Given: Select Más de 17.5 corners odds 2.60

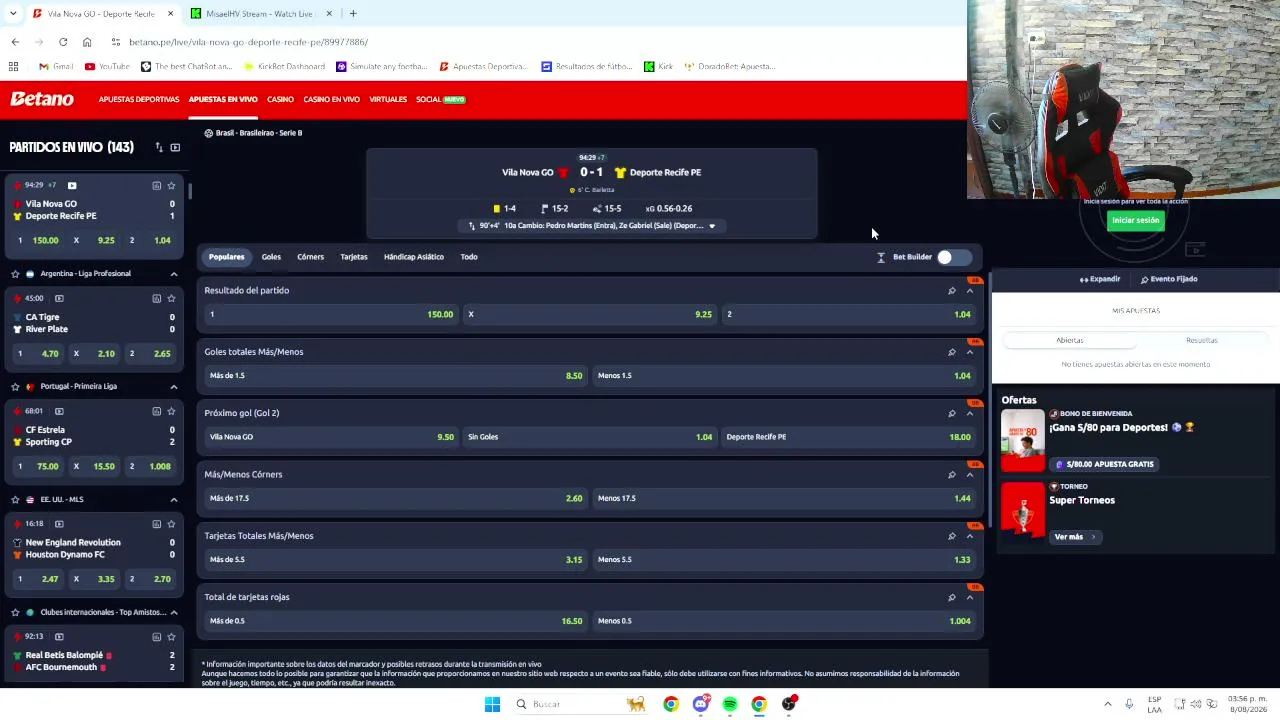Looking at the screenshot, I should click(x=395, y=498).
